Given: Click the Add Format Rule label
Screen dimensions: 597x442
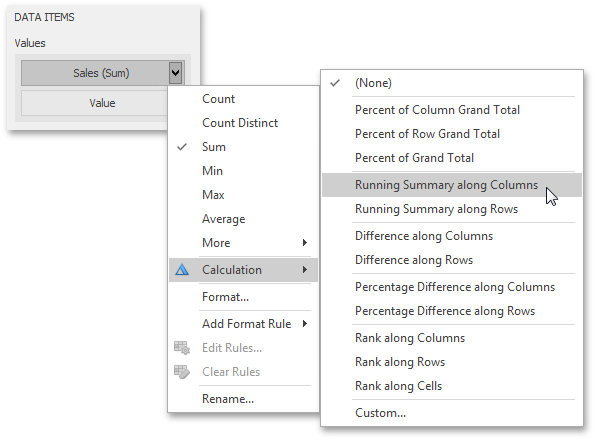Looking at the screenshot, I should (246, 324).
